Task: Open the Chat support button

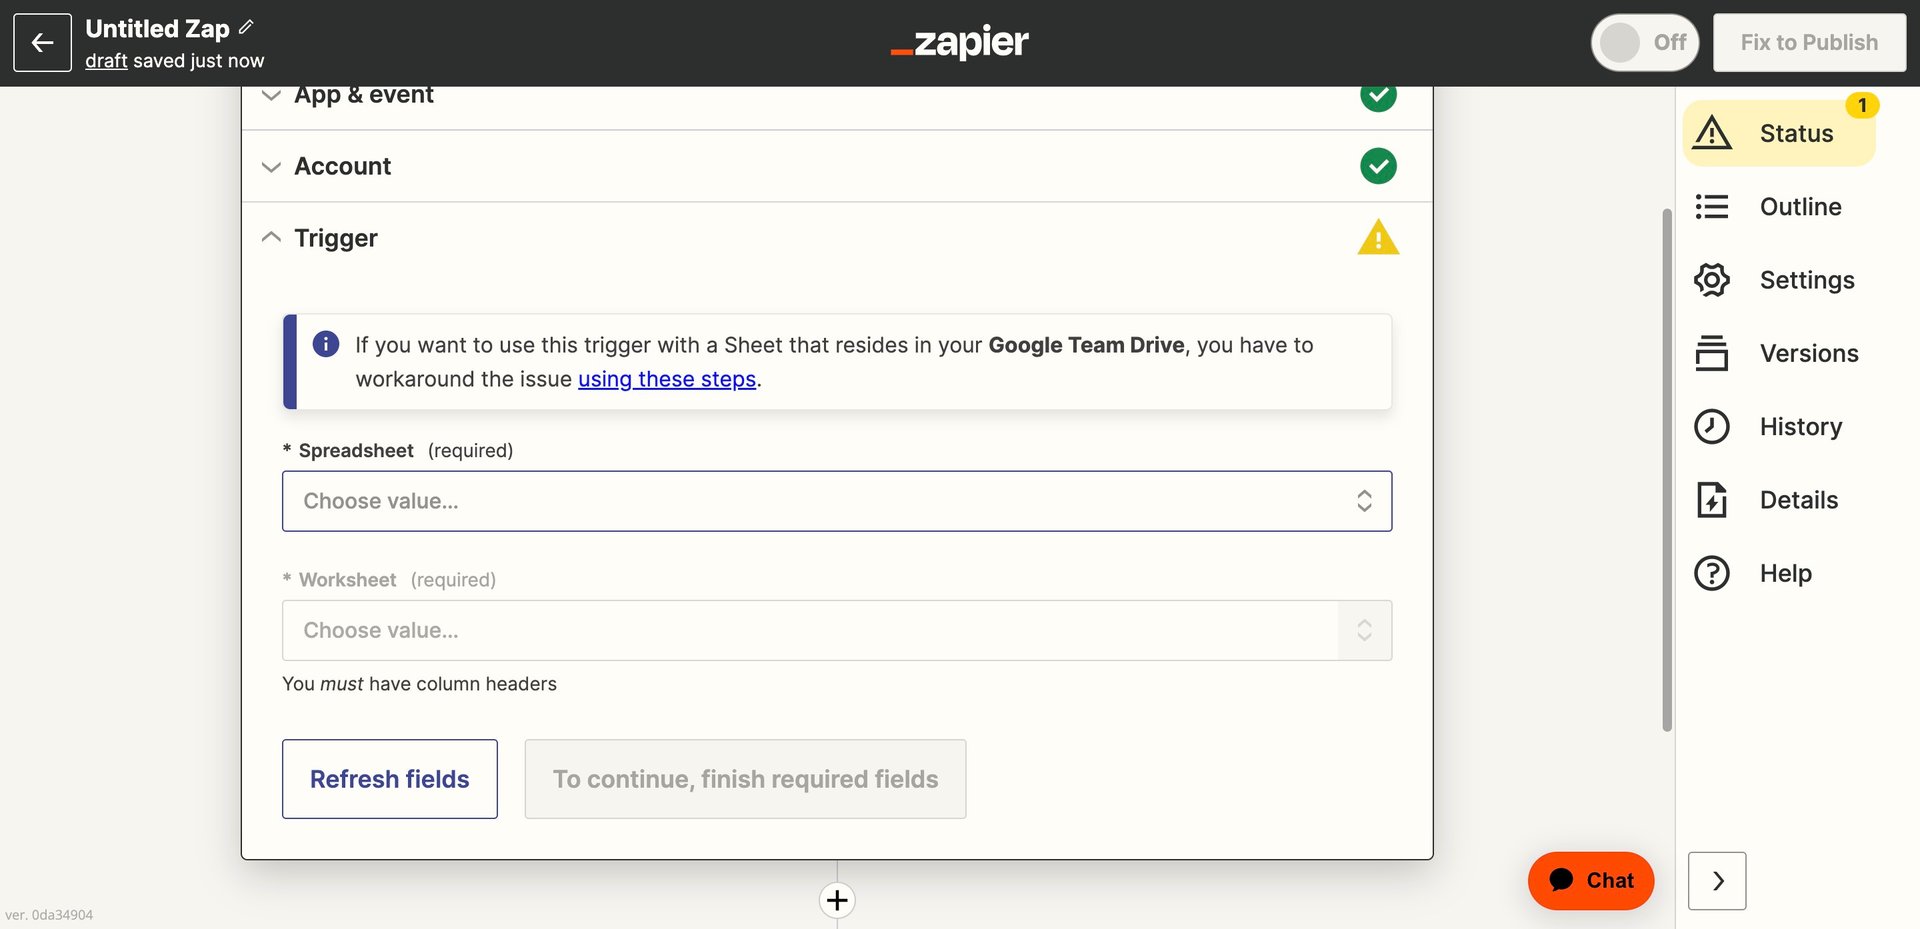Action: click(x=1591, y=881)
